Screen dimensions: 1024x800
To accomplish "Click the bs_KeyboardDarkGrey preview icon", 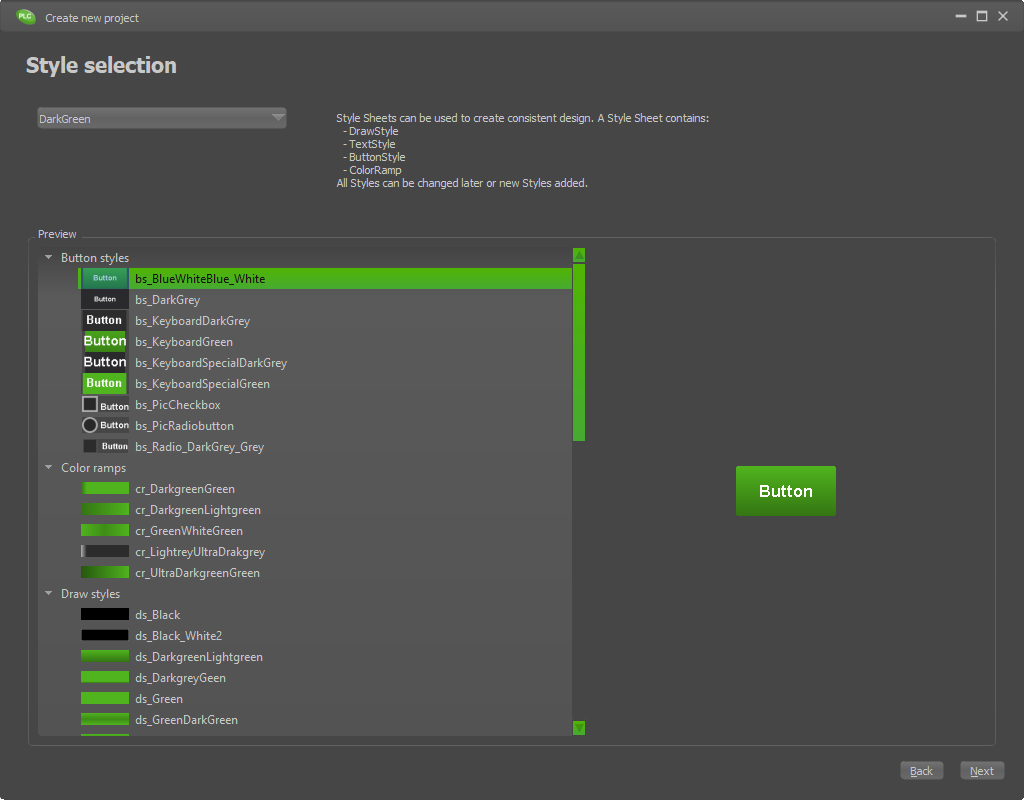I will point(104,320).
